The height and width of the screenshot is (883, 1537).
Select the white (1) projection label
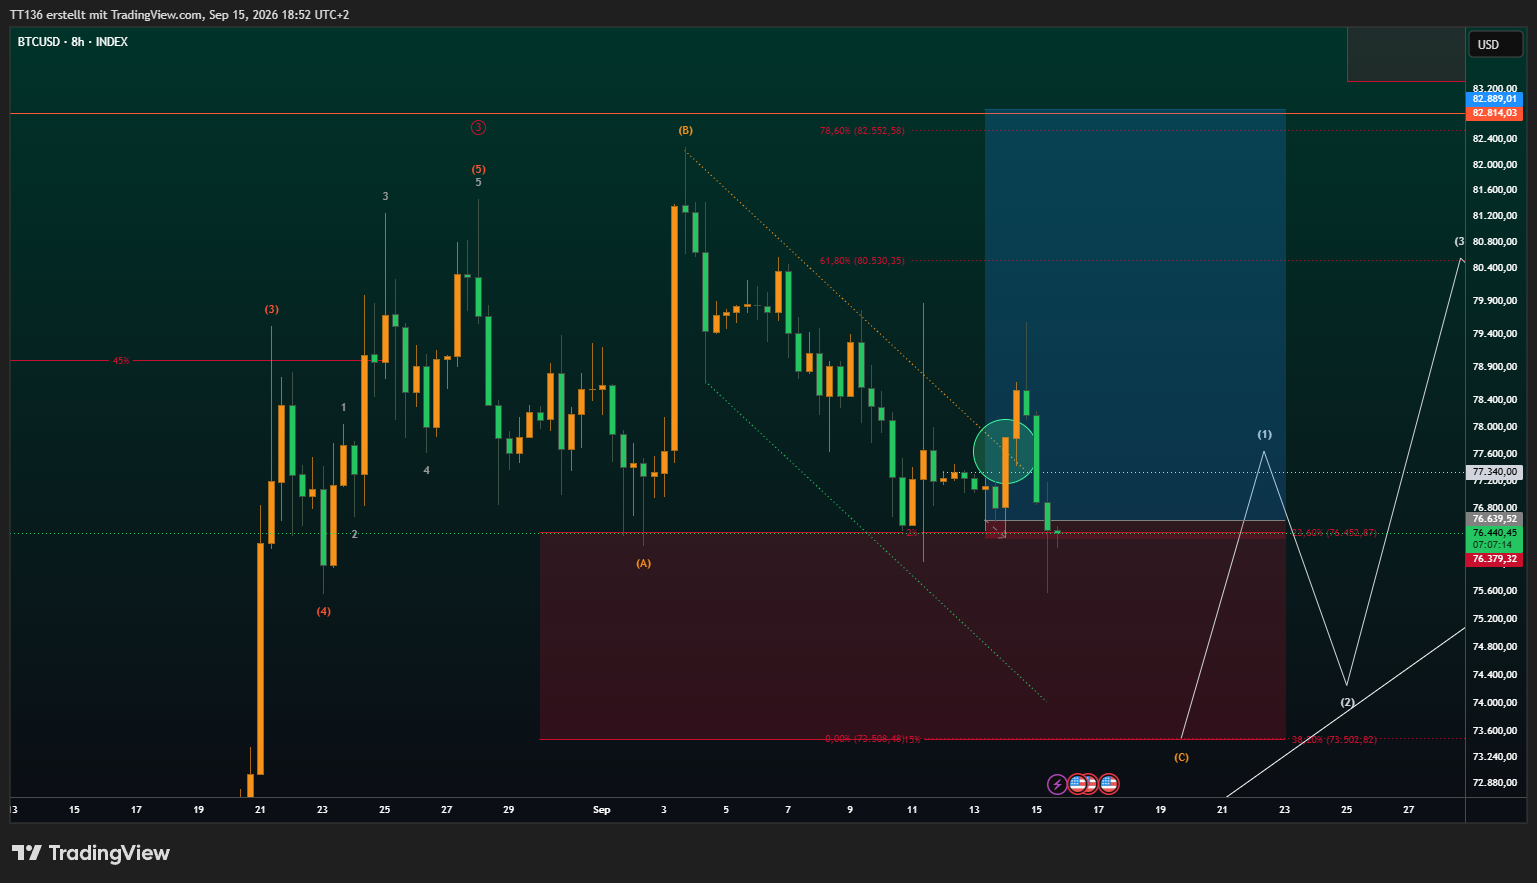tap(1264, 434)
